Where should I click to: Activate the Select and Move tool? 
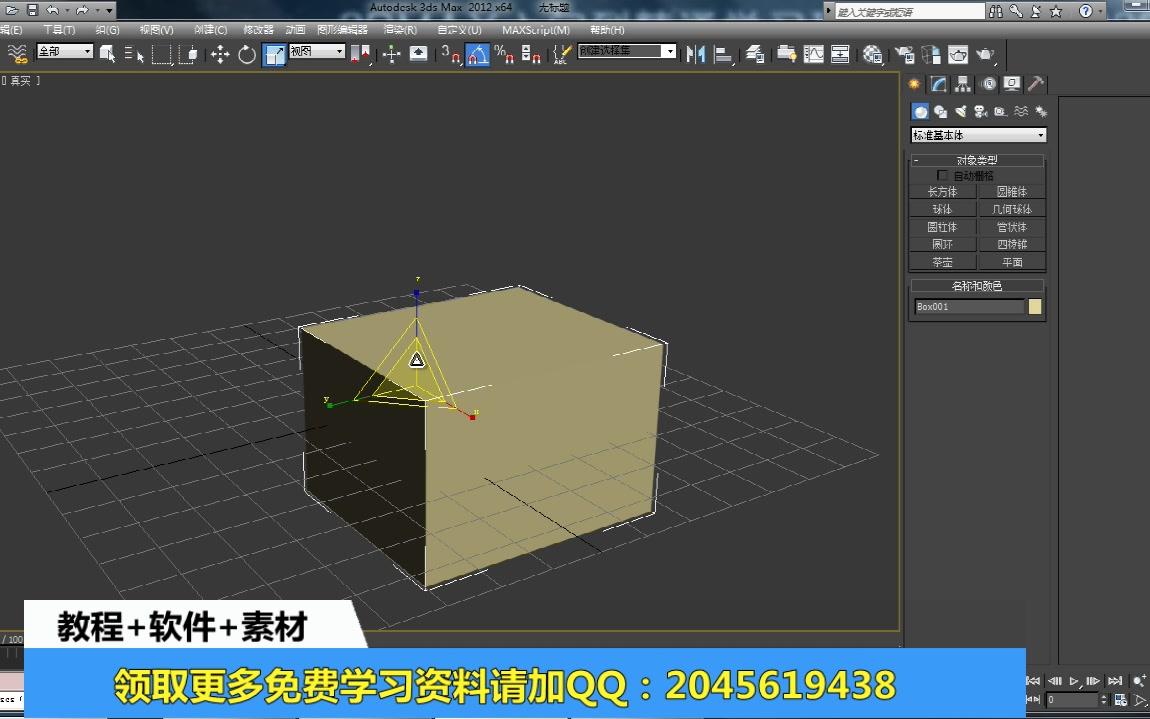[x=218, y=54]
